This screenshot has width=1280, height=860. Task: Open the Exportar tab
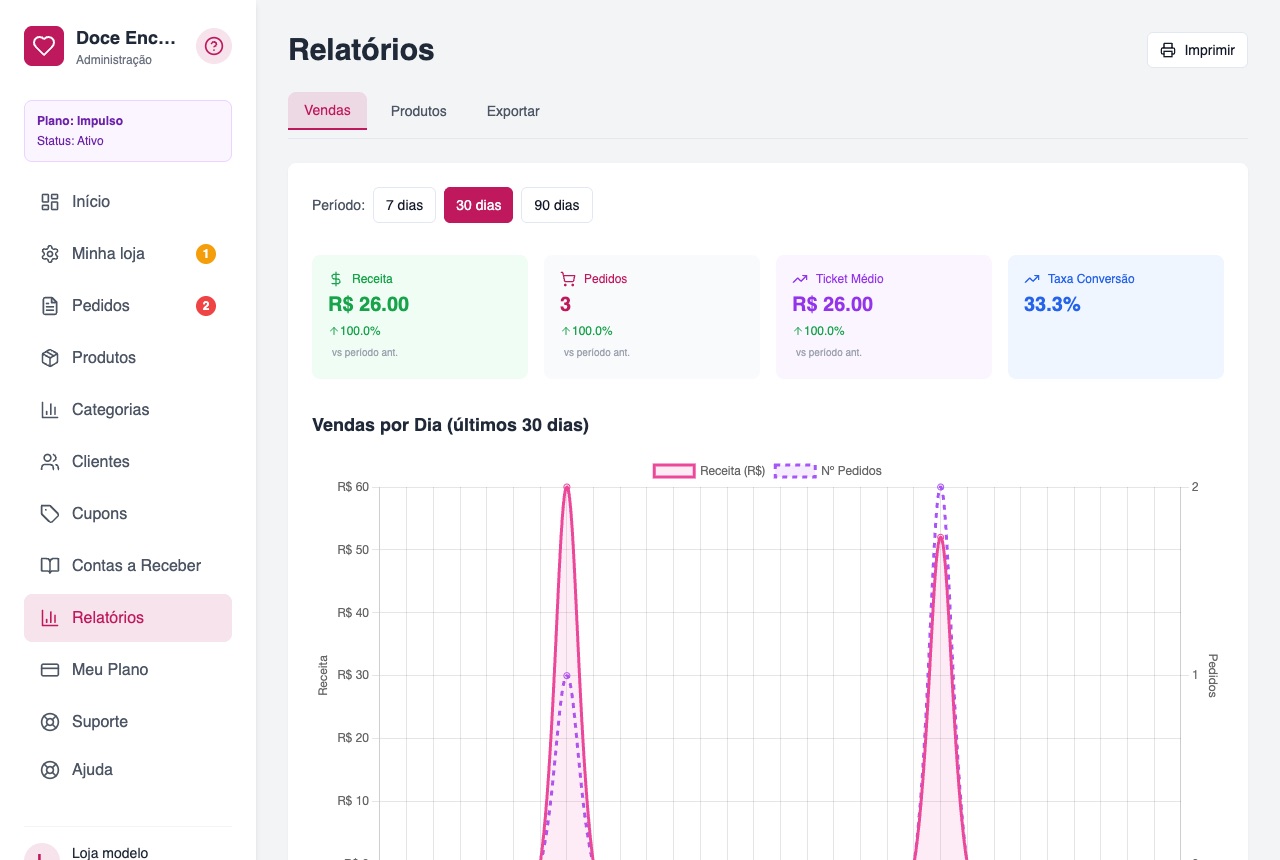point(513,111)
